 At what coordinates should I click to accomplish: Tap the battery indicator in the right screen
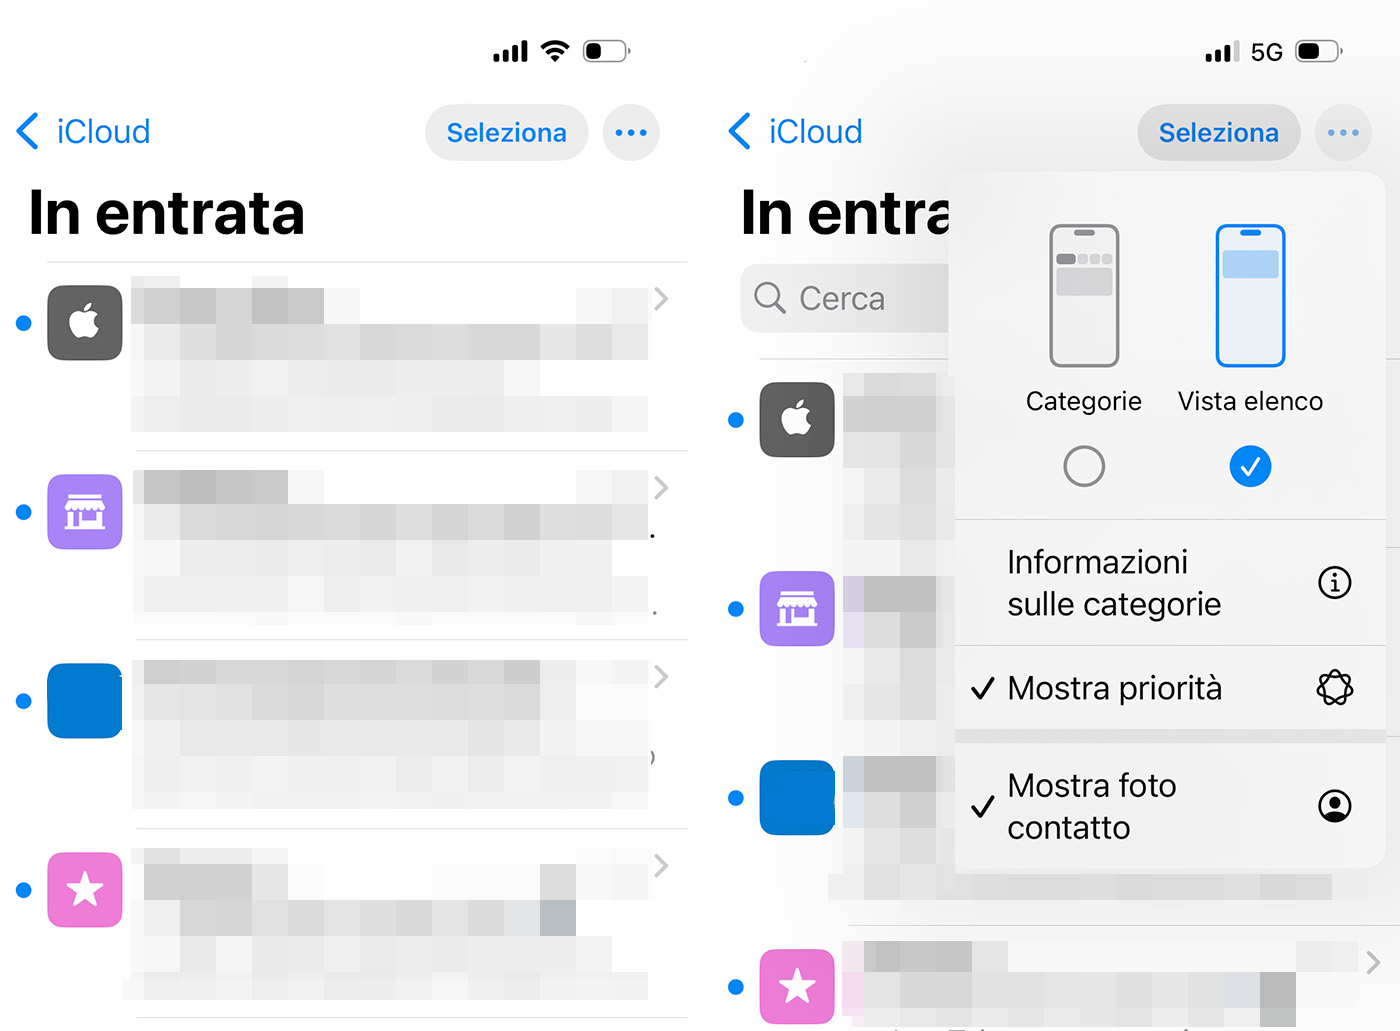1319,51
